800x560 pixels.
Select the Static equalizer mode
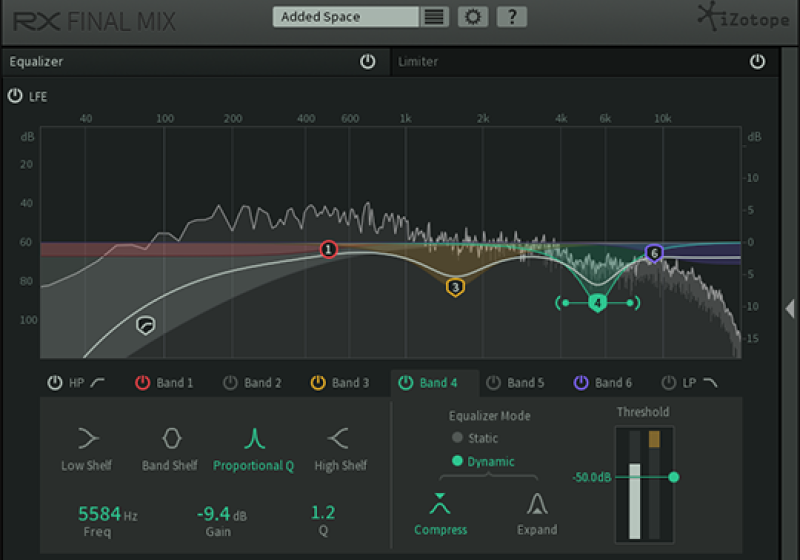pyautogui.click(x=458, y=438)
